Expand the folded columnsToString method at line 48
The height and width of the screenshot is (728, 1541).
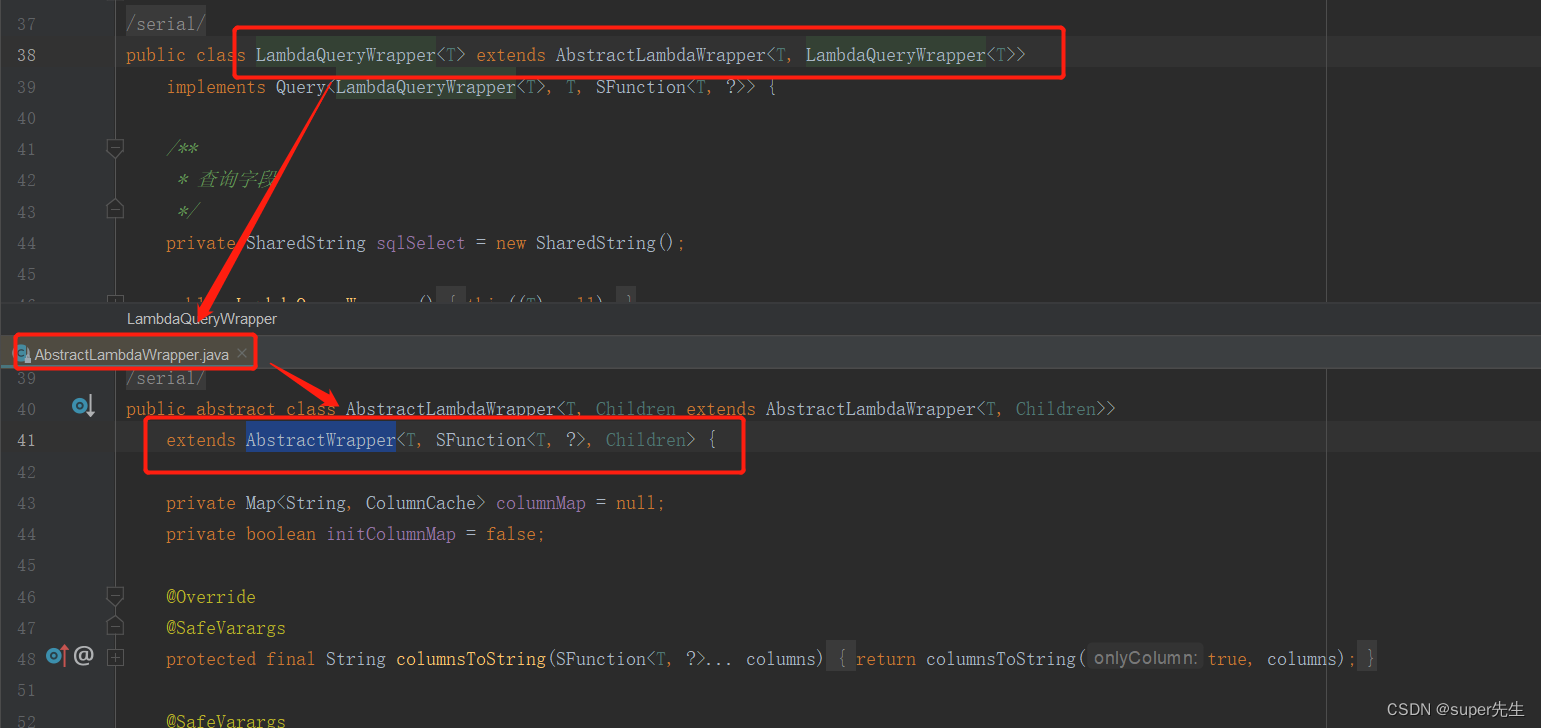tap(115, 658)
